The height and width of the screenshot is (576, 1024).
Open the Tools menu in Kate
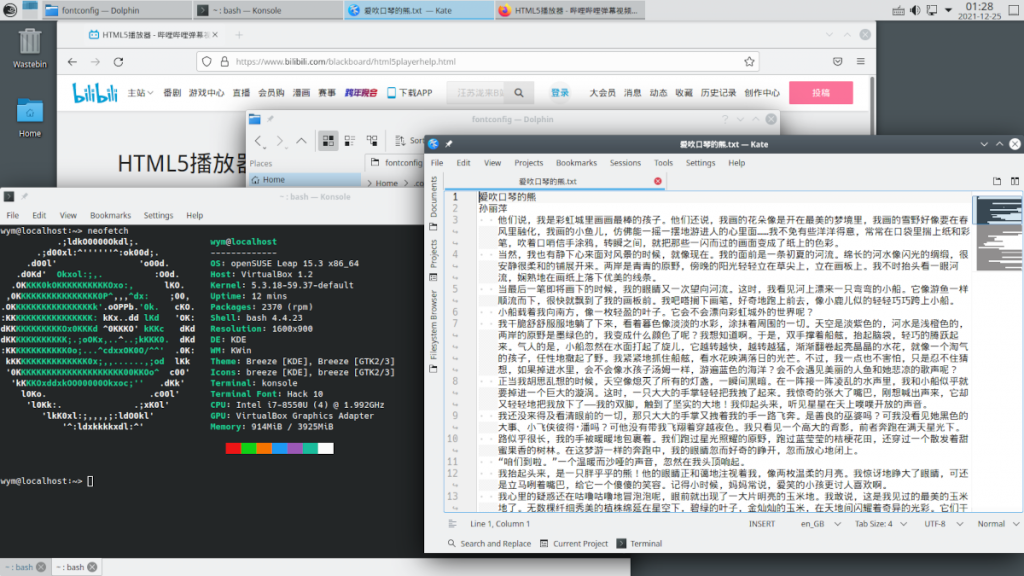(x=662, y=161)
